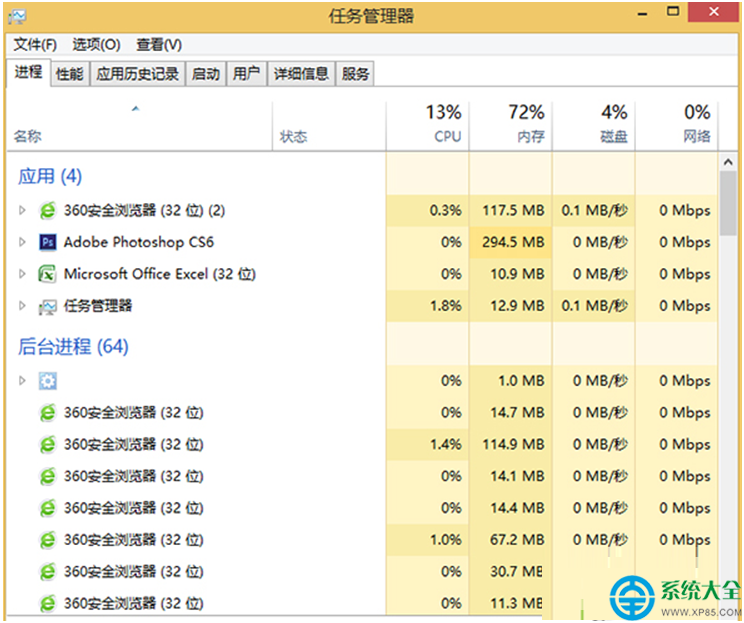Click the Microsoft Office Excel icon
The image size is (744, 623).
(47, 274)
